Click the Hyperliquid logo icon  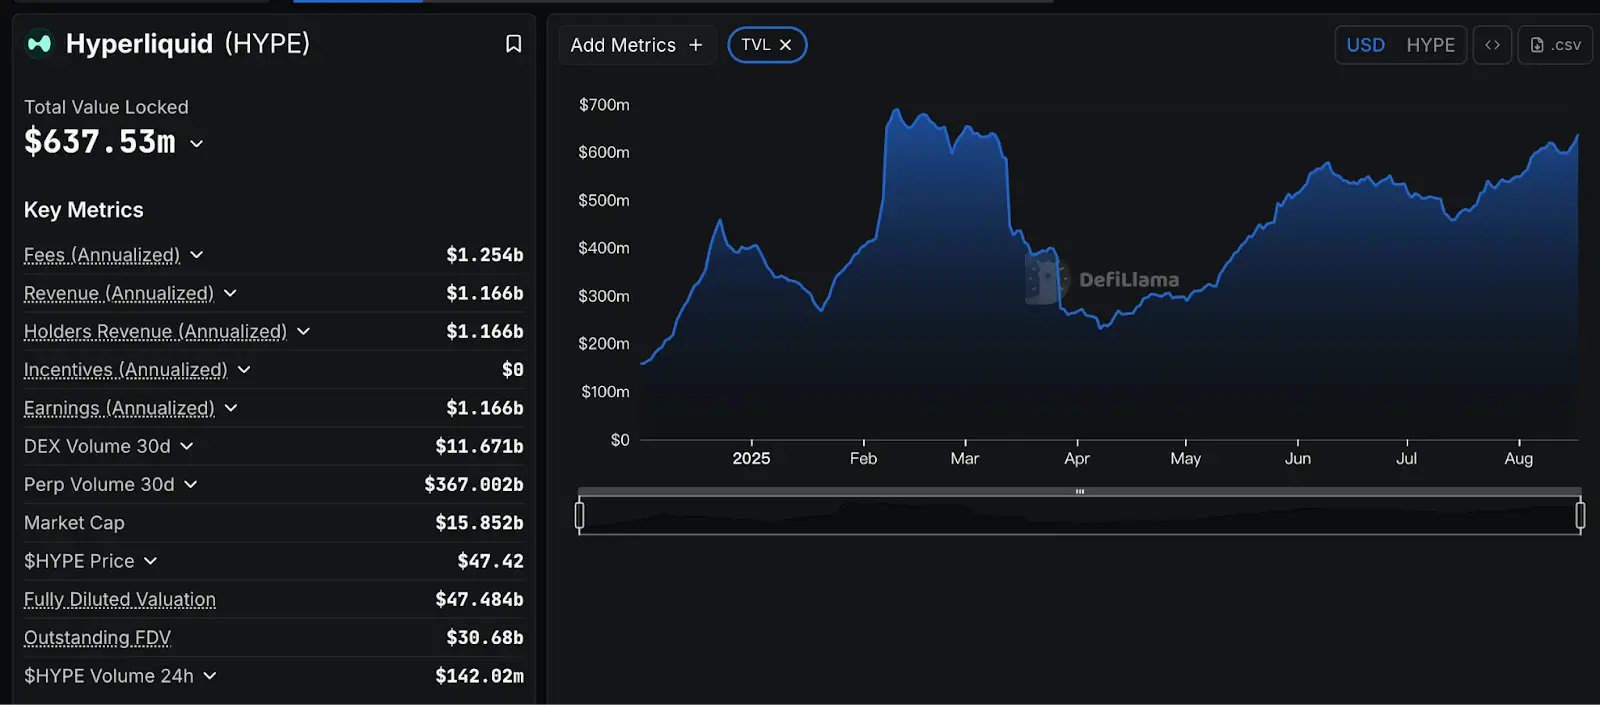[x=39, y=44]
